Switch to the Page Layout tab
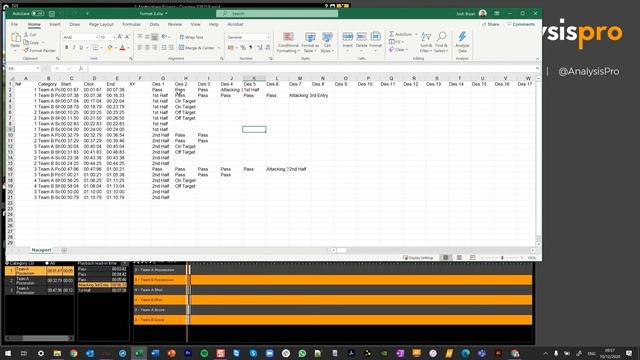 (x=101, y=24)
